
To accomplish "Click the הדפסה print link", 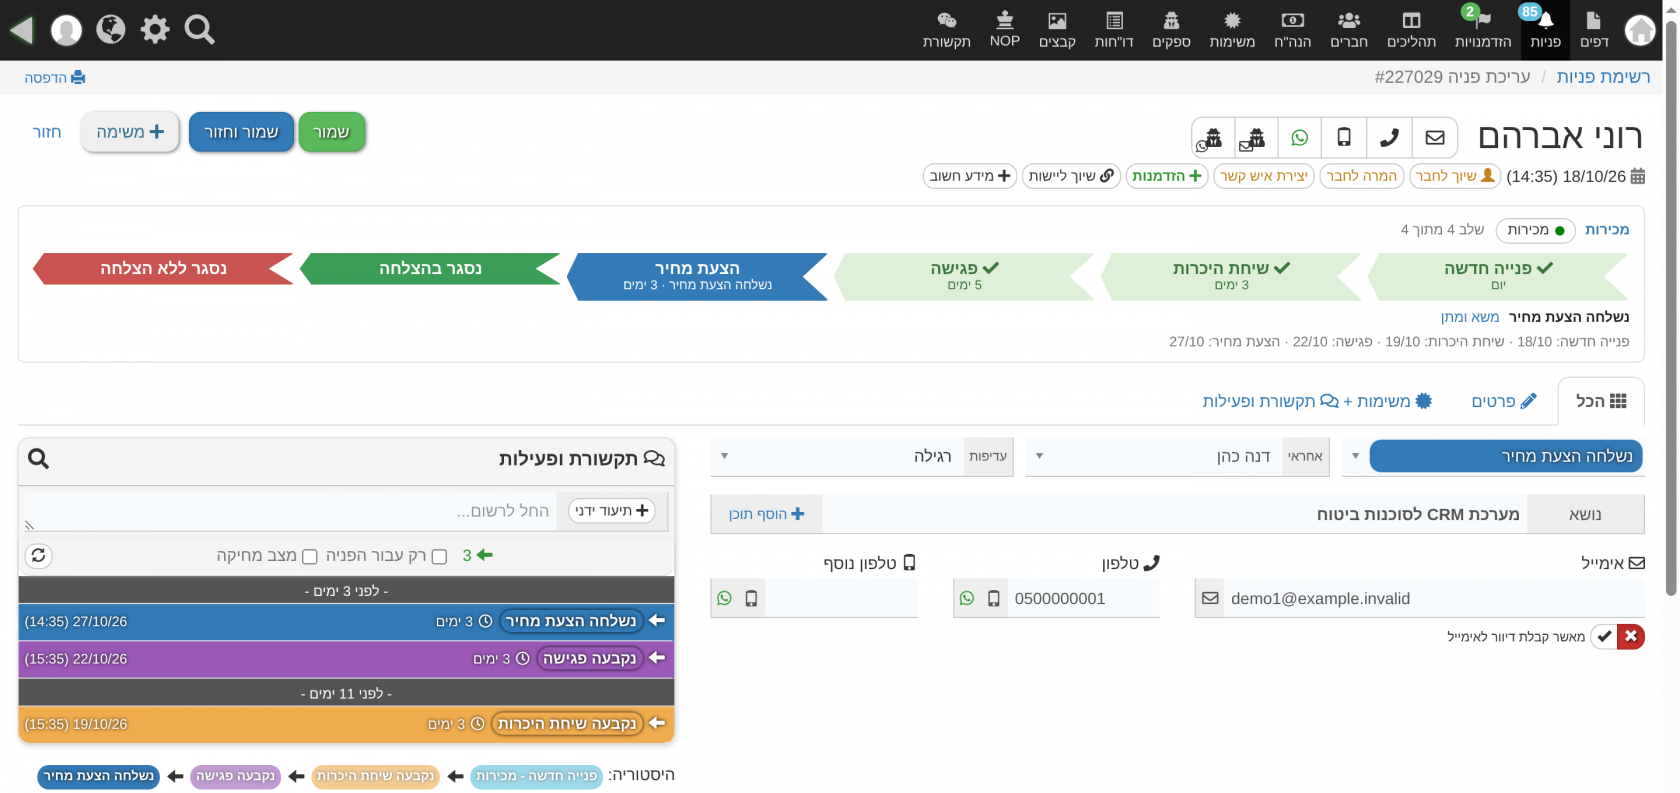I will click(55, 78).
